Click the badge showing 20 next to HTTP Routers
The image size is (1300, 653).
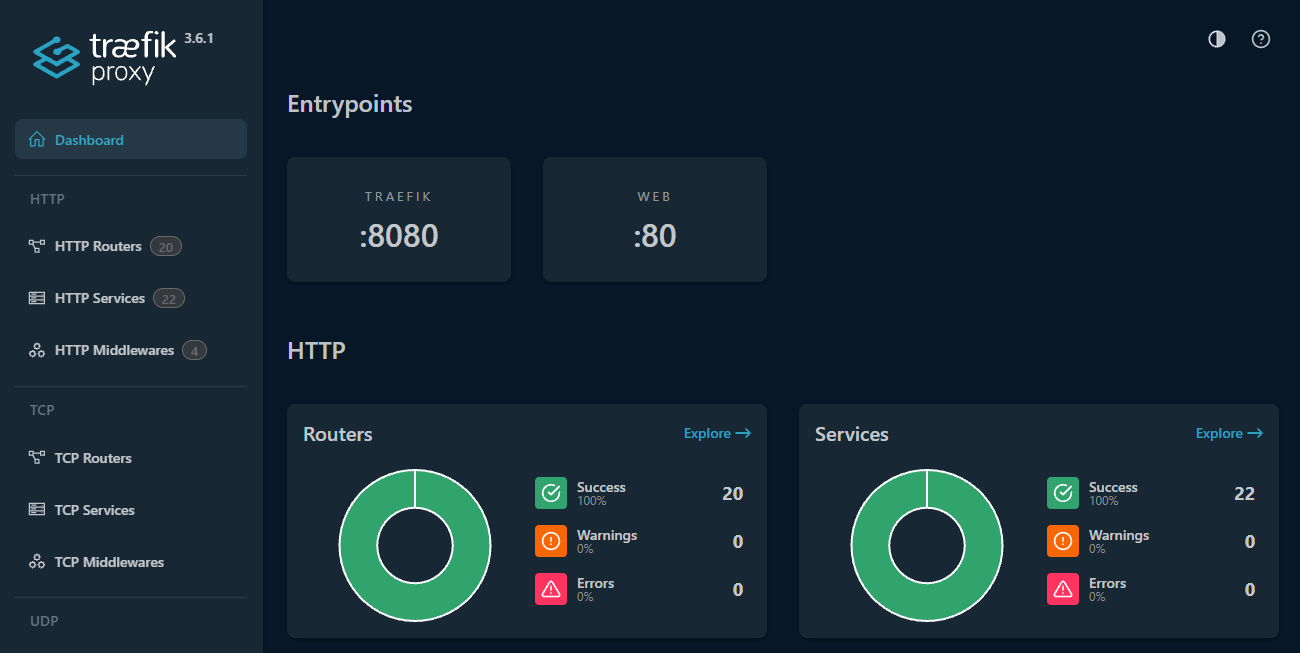coord(165,246)
